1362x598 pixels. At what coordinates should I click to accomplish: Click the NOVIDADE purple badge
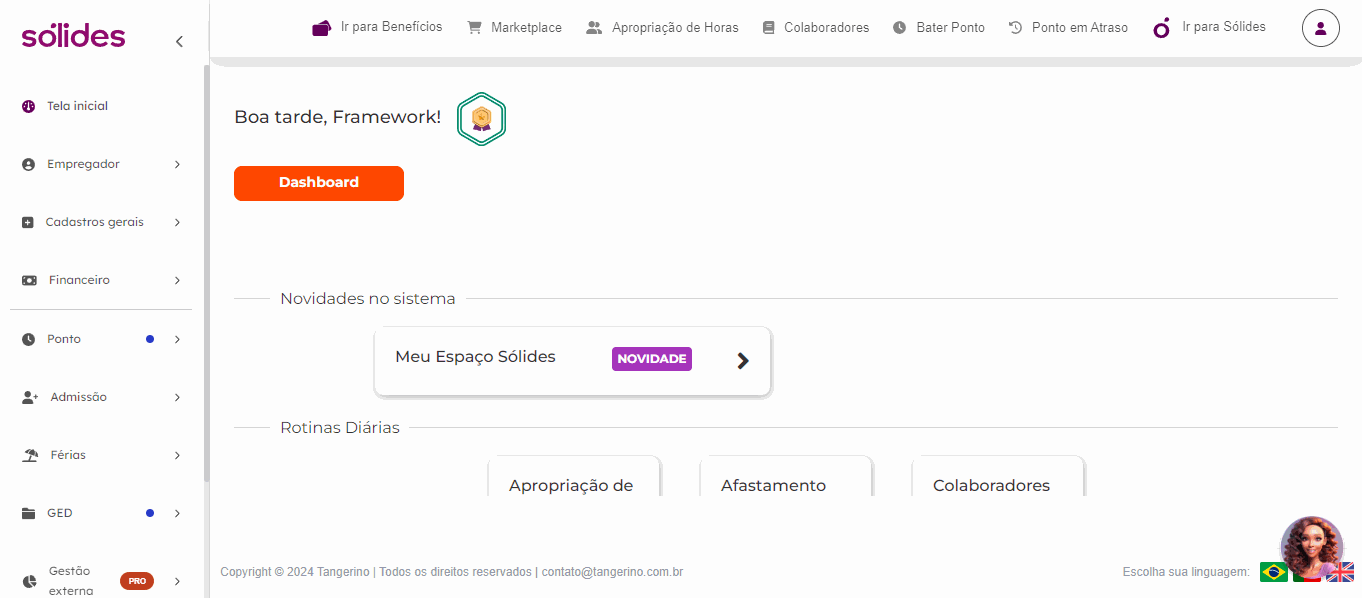[x=652, y=359]
